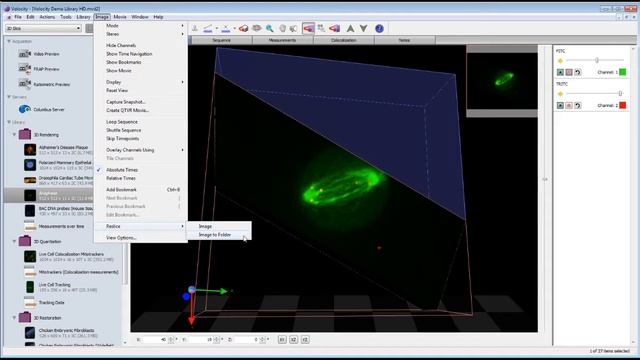Image resolution: width=640 pixels, height=360 pixels.
Task: Click the 3D Restoration folder icon
Action: [x=24, y=317]
